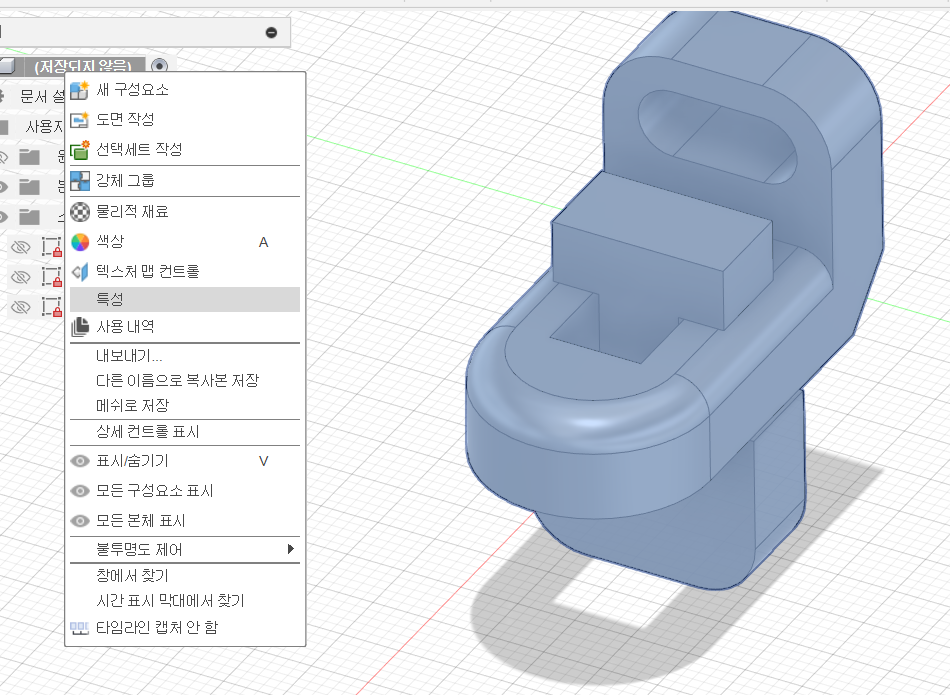Click the oval slot hole on the 3D model
Screen dimensions: 950x695
pyautogui.click(x=718, y=136)
